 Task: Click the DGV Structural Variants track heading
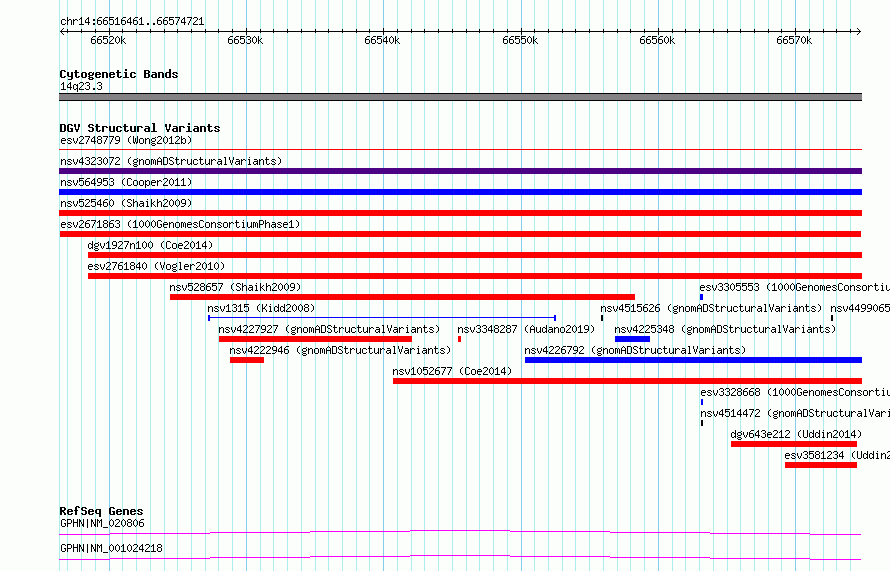click(x=140, y=128)
